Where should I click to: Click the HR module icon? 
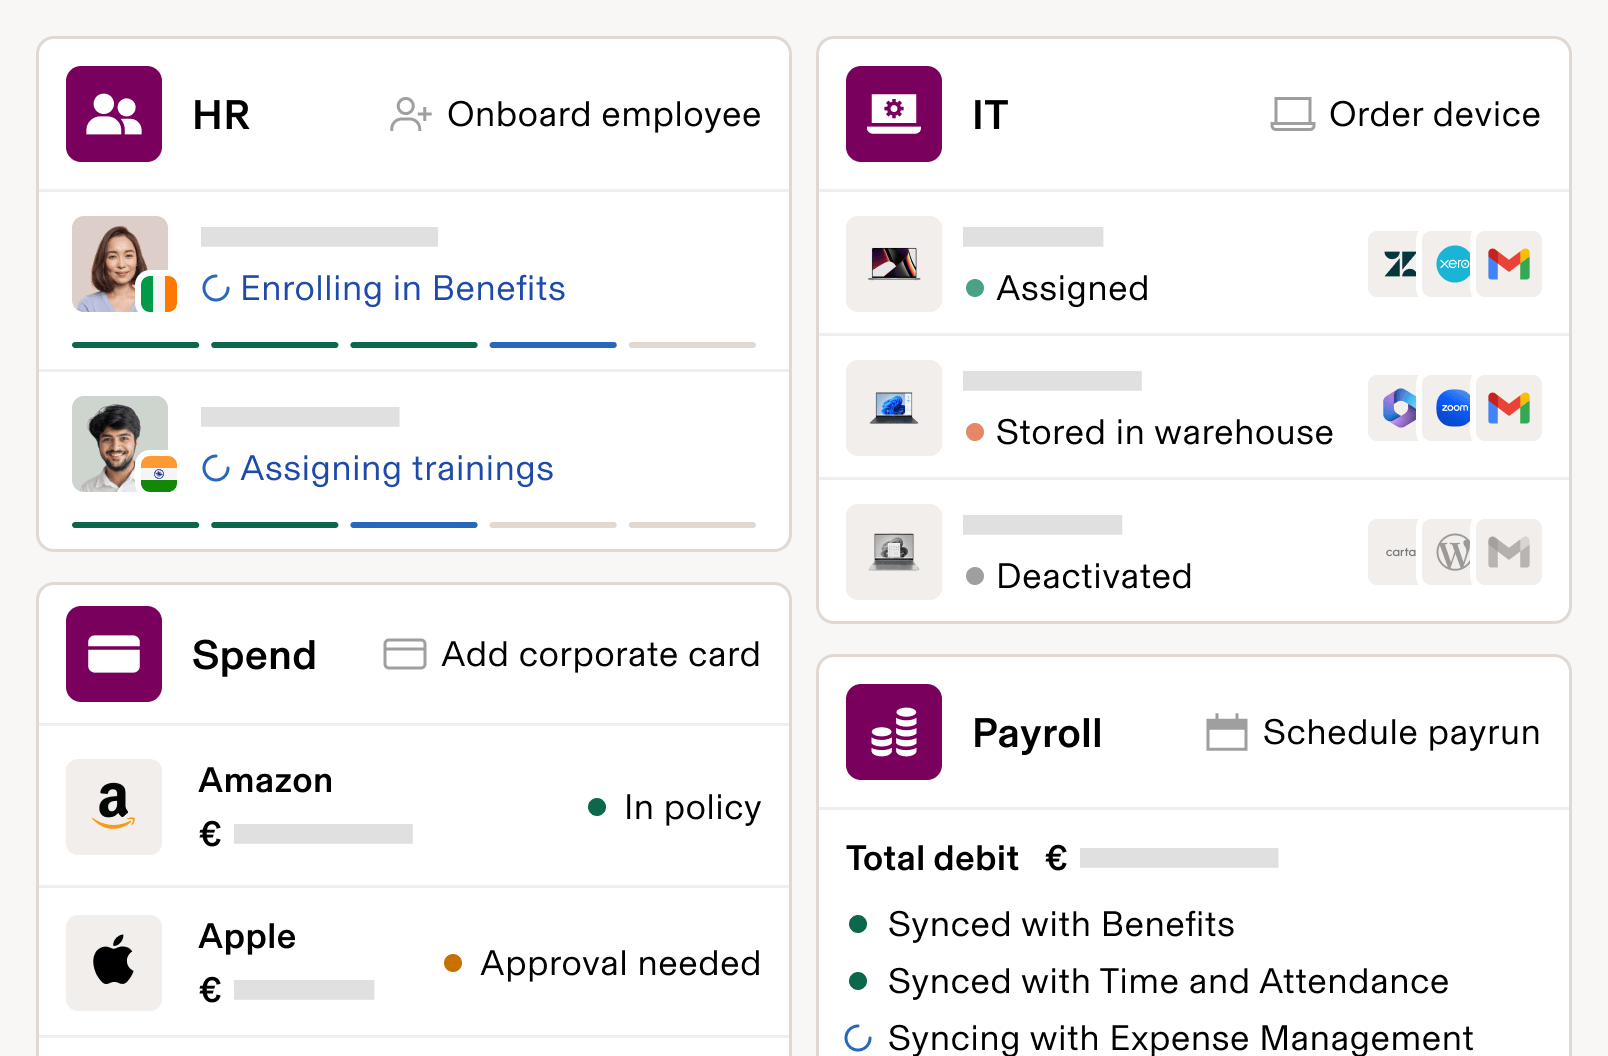click(x=113, y=114)
